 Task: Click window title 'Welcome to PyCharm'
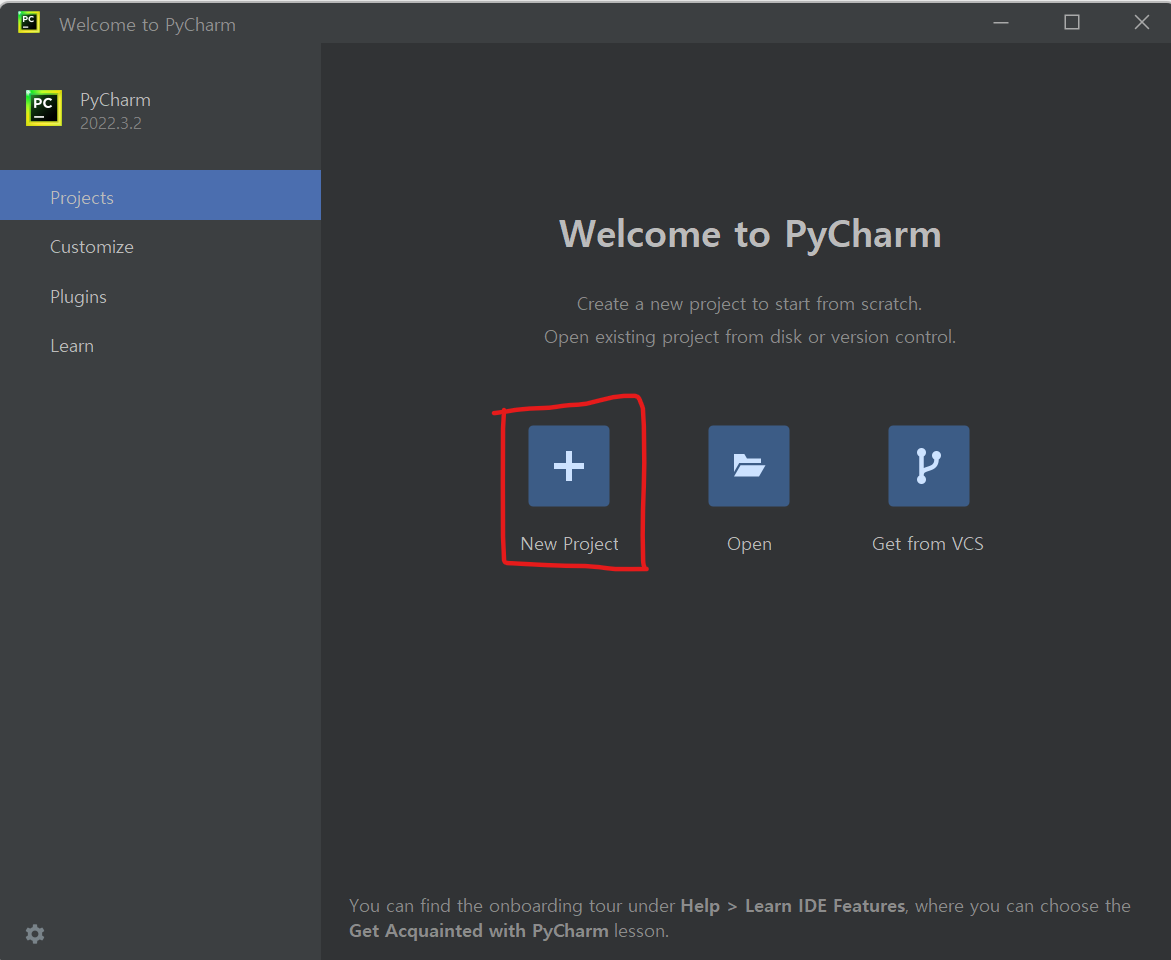(147, 25)
